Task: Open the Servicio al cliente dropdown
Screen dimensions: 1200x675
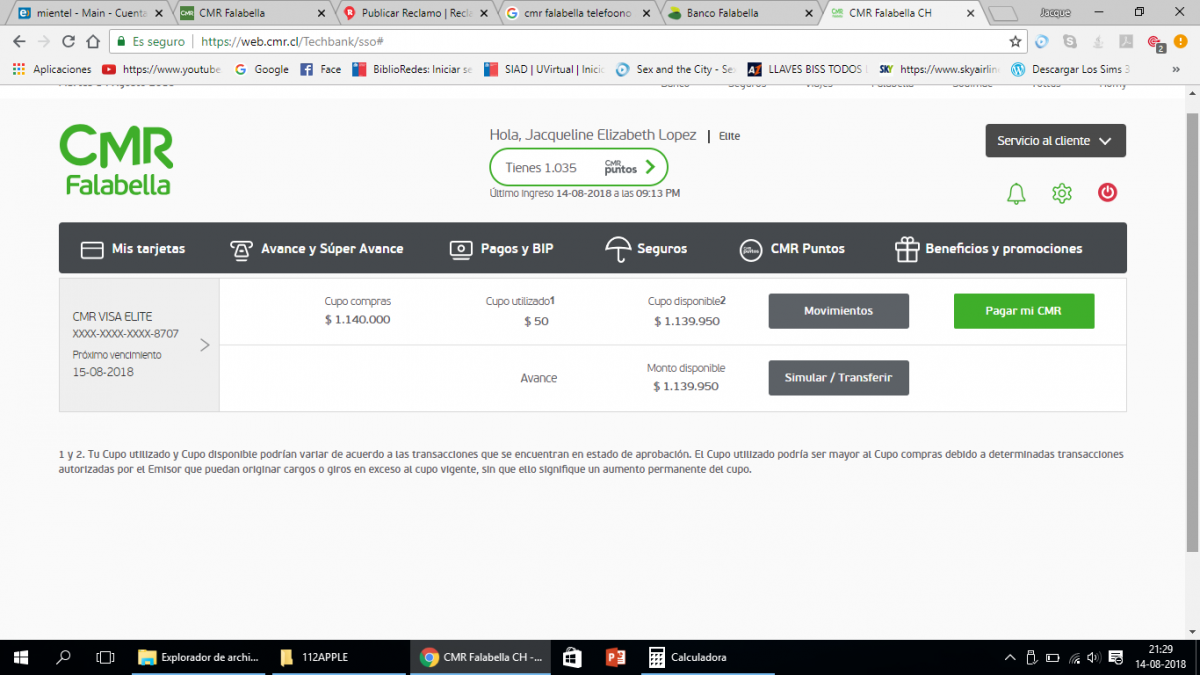Action: [1055, 141]
